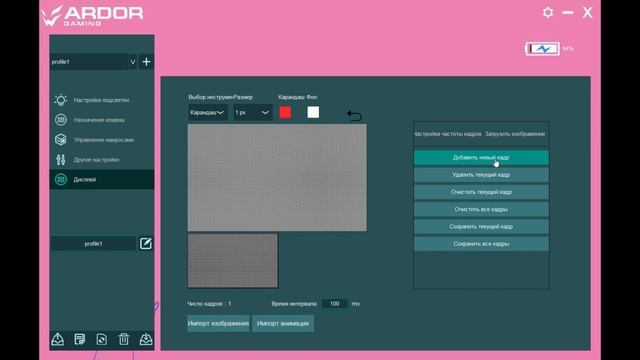Screen dimensions: 640x360
Task: Click on the large gray drawing canvas
Action: (277, 178)
